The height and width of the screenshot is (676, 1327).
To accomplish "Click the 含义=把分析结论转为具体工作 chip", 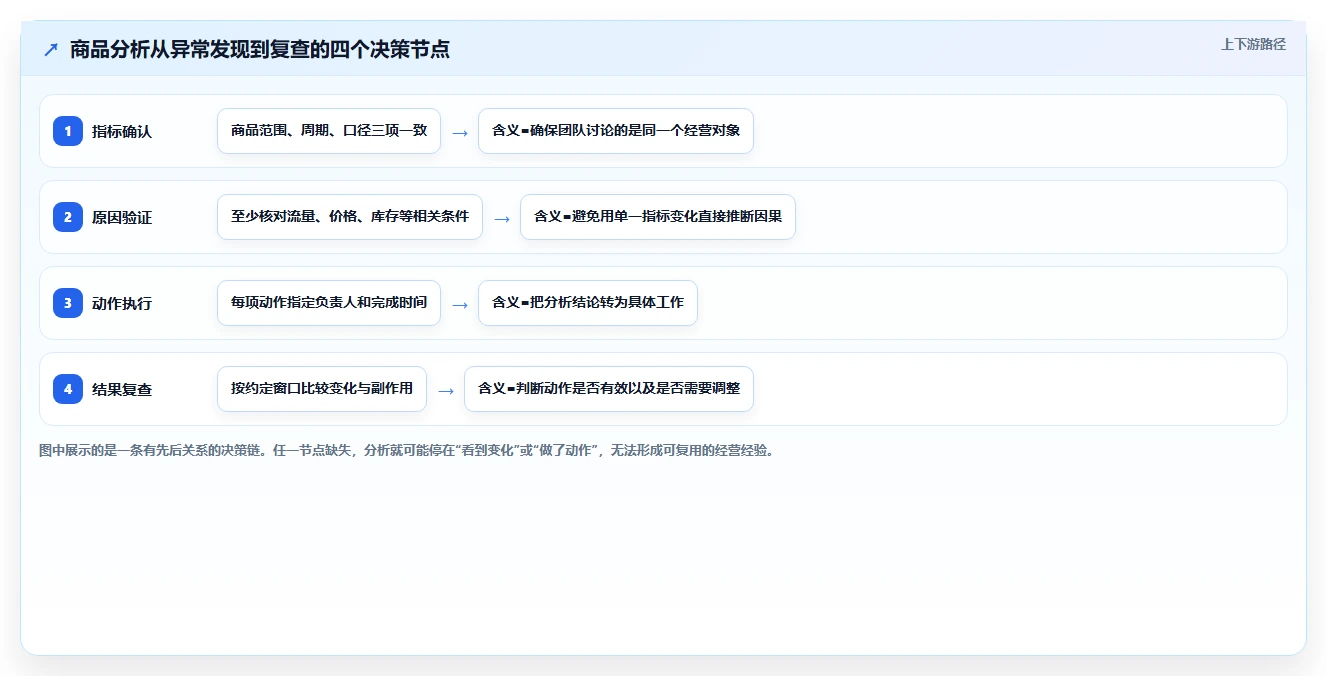I will coord(588,303).
